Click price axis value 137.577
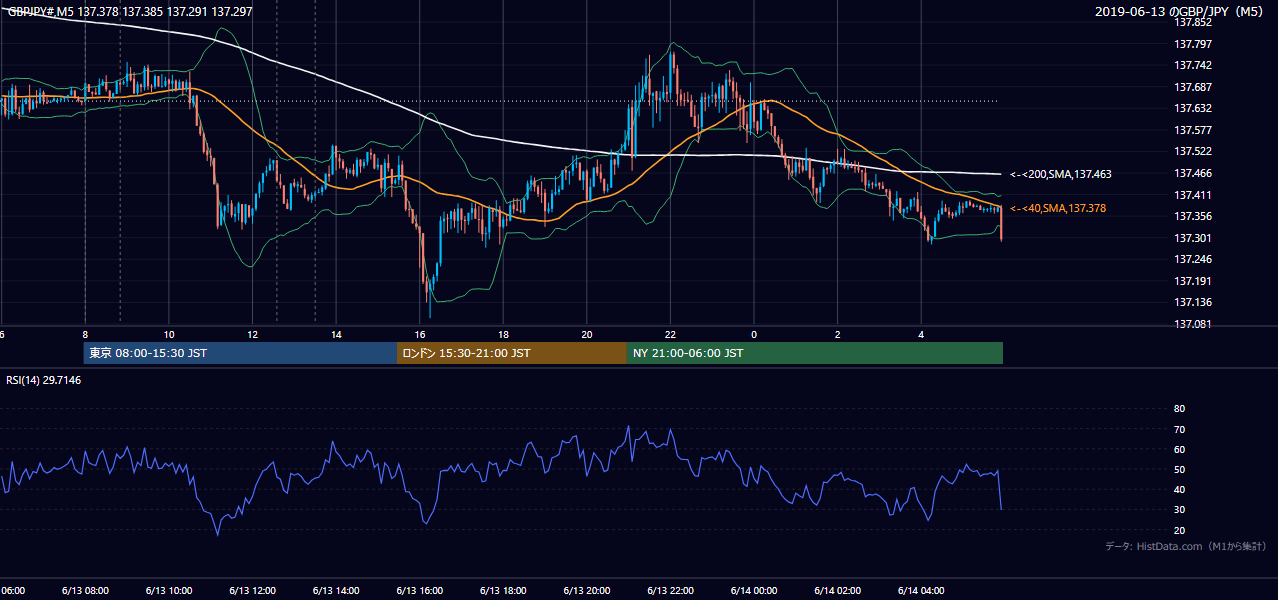1278x600 pixels. (x=1192, y=130)
